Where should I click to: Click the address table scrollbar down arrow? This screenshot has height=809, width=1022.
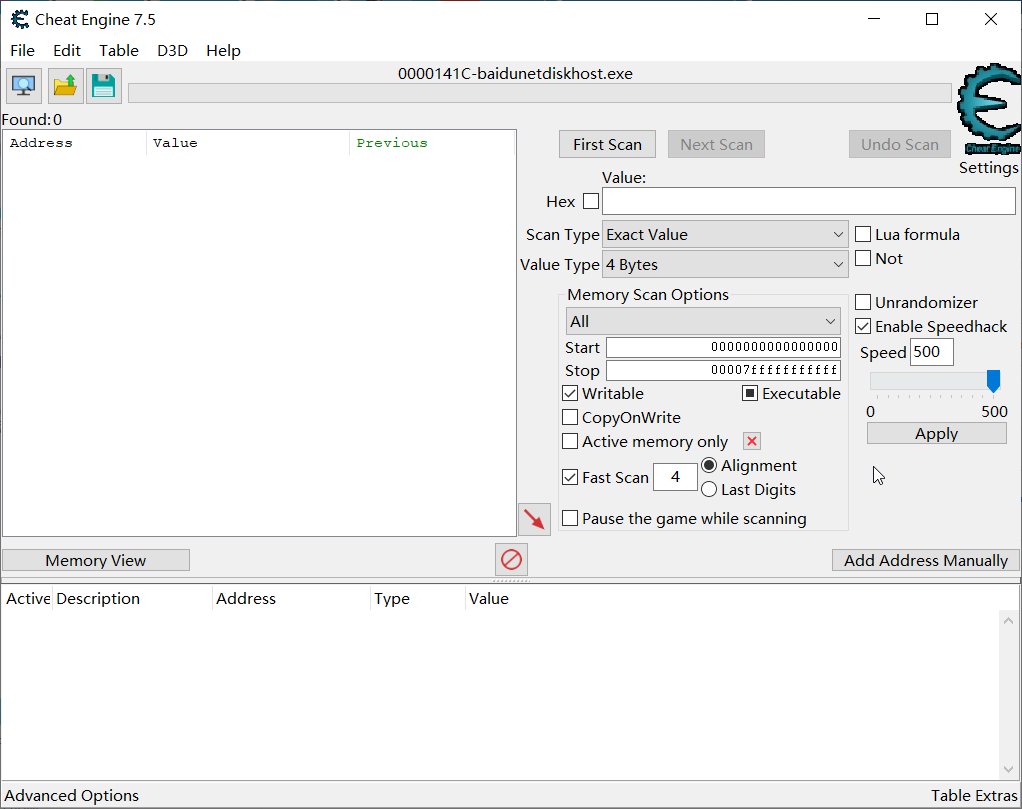click(x=1009, y=770)
